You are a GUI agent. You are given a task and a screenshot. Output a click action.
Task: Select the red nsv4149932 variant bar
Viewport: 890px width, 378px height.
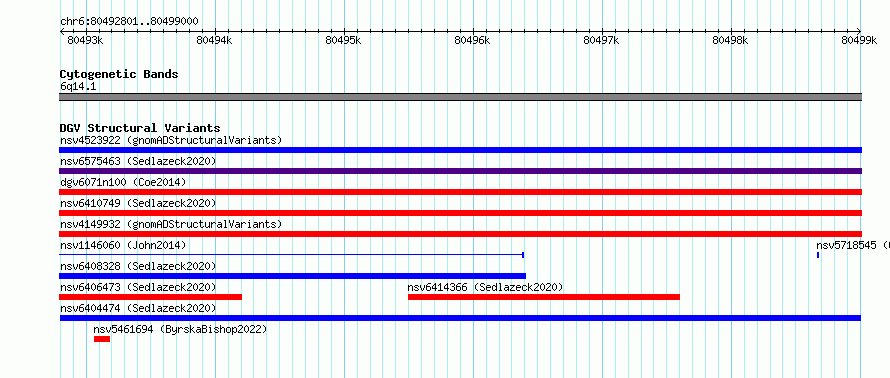coord(460,234)
